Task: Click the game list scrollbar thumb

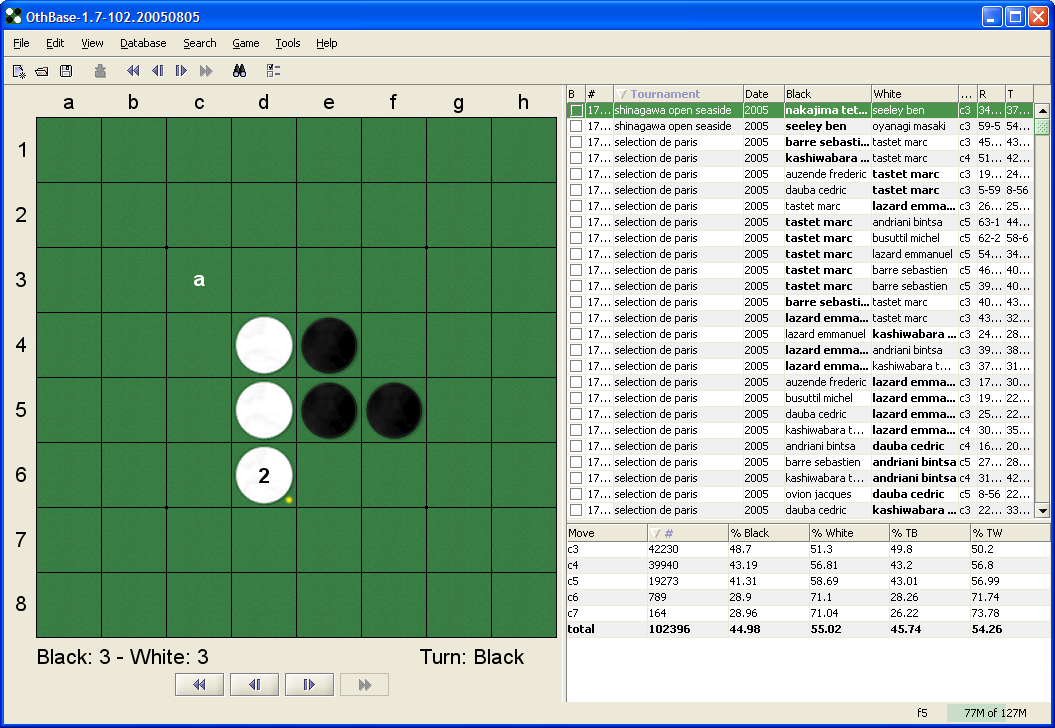Action: point(1042,126)
